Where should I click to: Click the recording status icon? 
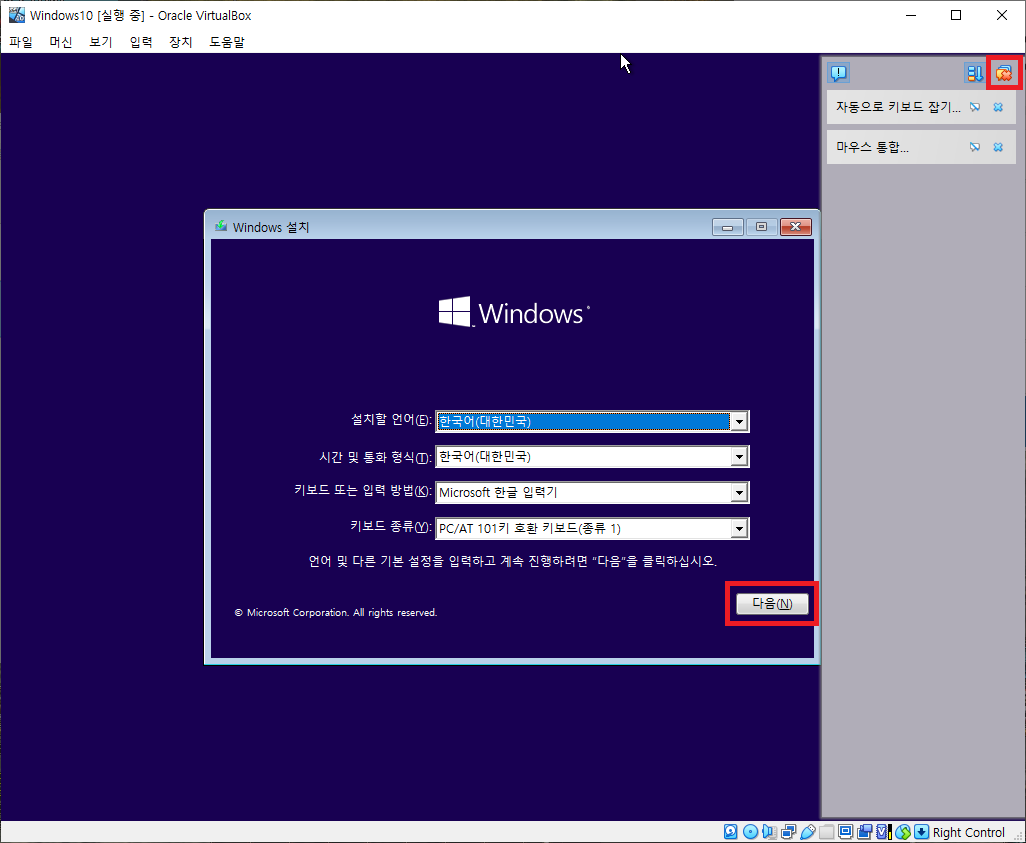click(x=864, y=832)
